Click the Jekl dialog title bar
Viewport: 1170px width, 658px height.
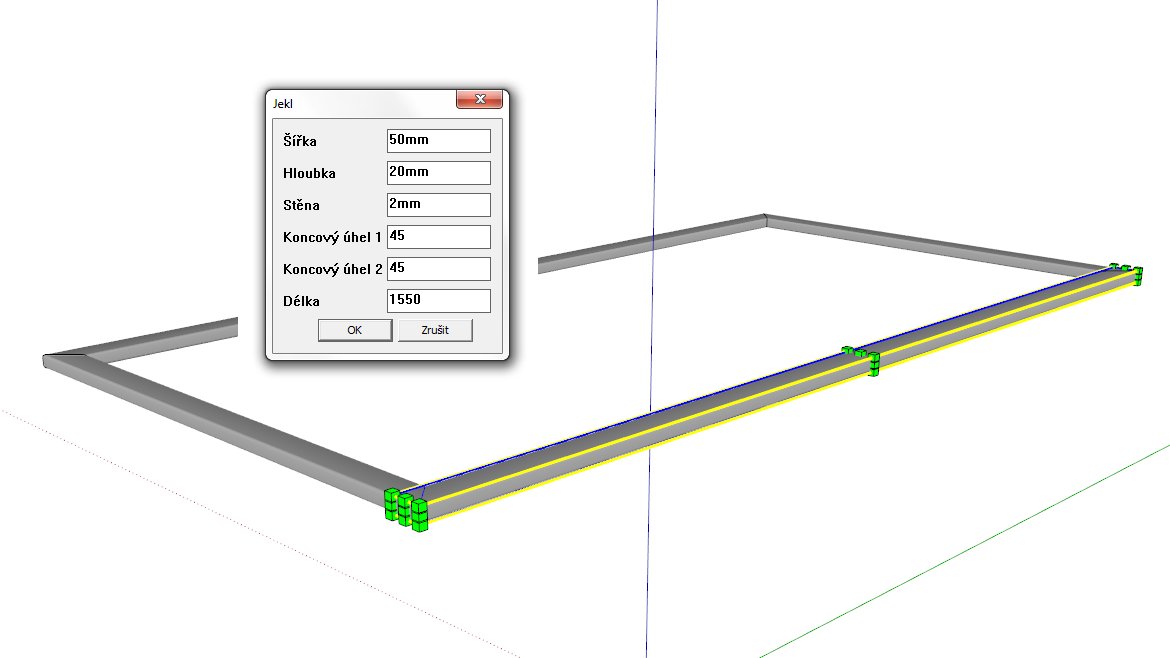point(360,101)
